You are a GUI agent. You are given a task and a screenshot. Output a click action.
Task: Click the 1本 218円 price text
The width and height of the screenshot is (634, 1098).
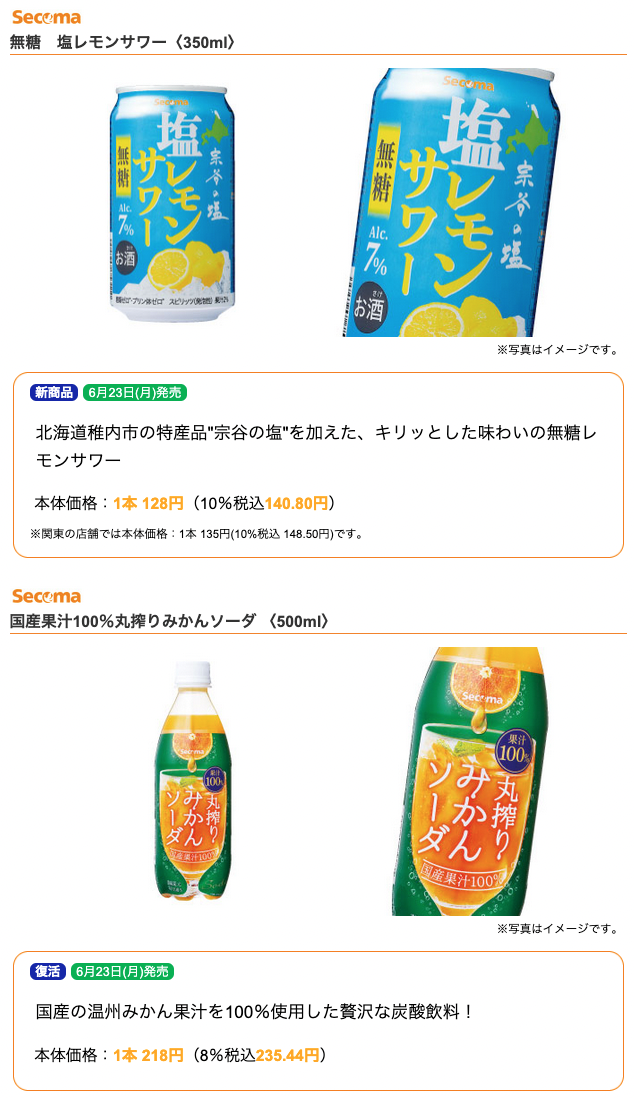click(x=148, y=1055)
